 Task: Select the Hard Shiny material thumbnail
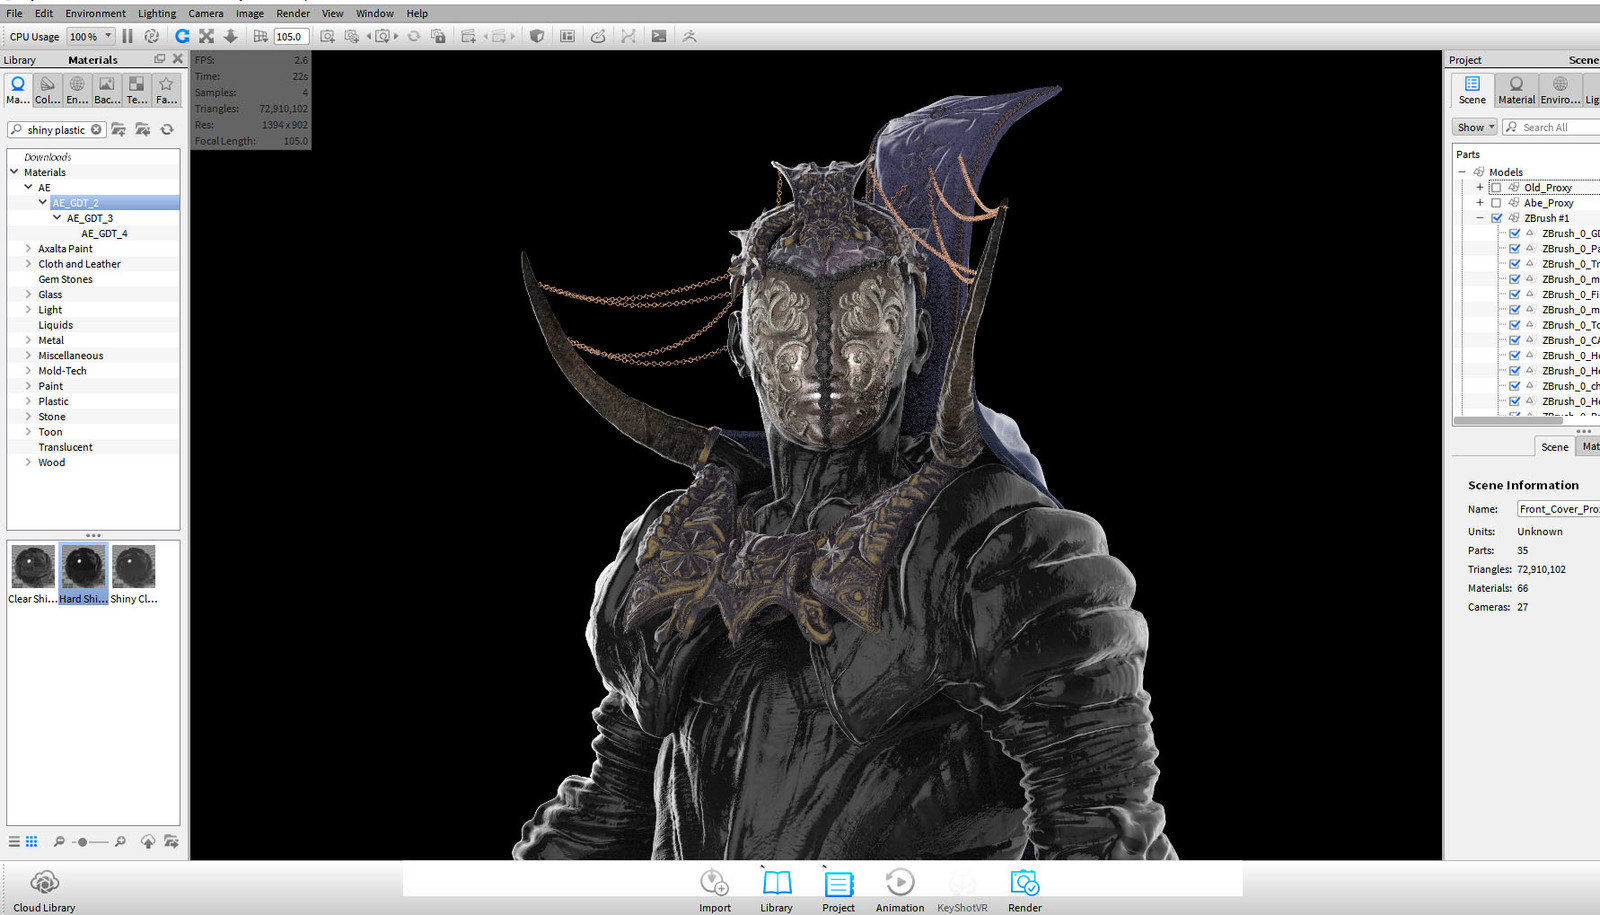[x=83, y=574]
